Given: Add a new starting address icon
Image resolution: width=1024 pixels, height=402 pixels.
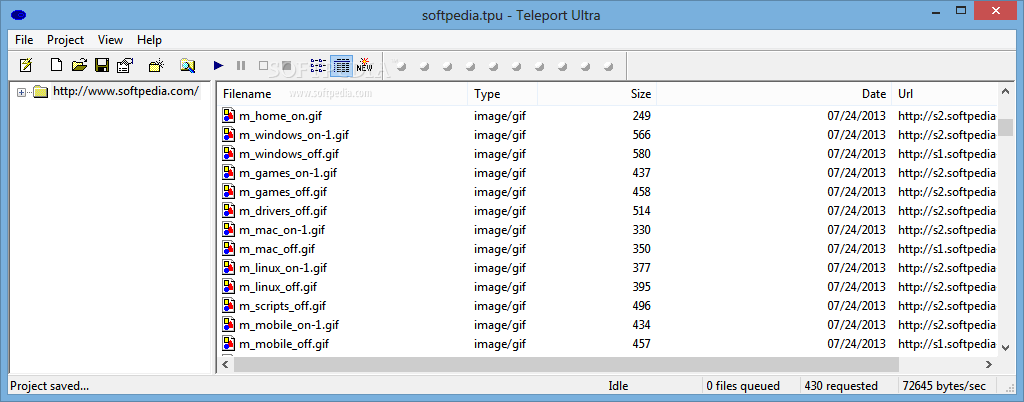Looking at the screenshot, I should click(x=156, y=65).
